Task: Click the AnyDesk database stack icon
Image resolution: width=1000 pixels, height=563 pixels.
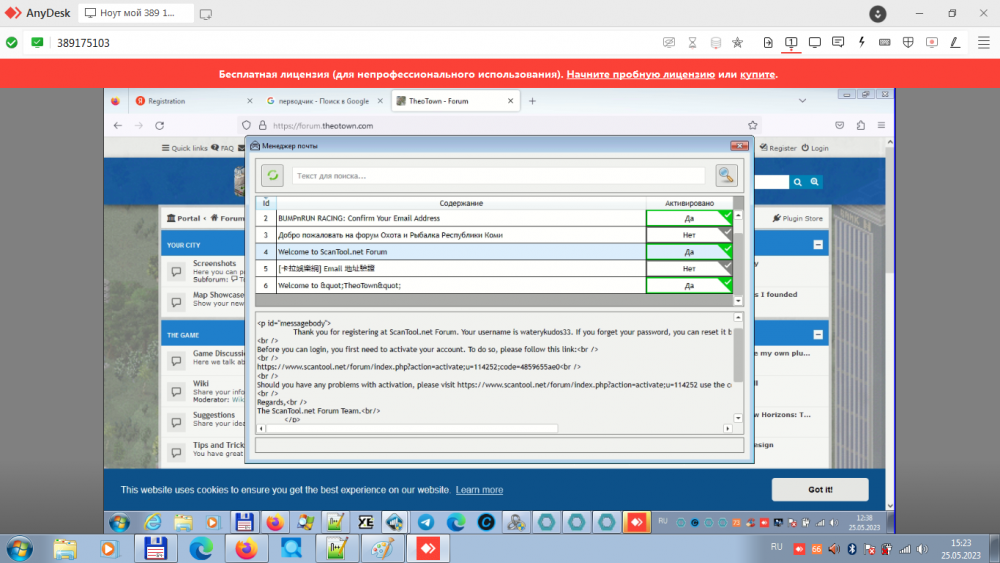Action: 716,43
